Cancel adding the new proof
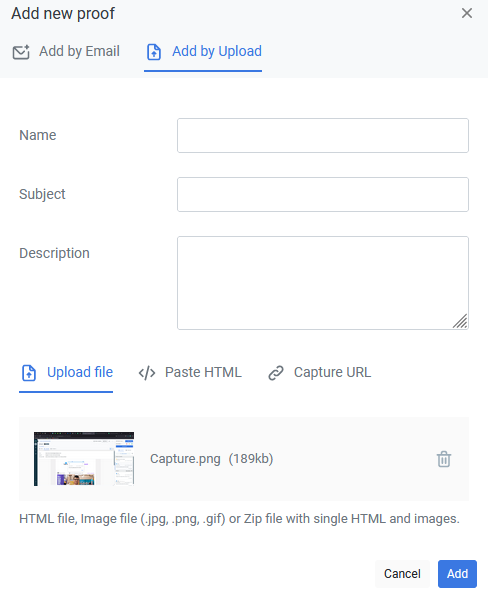488x599 pixels. point(402,573)
